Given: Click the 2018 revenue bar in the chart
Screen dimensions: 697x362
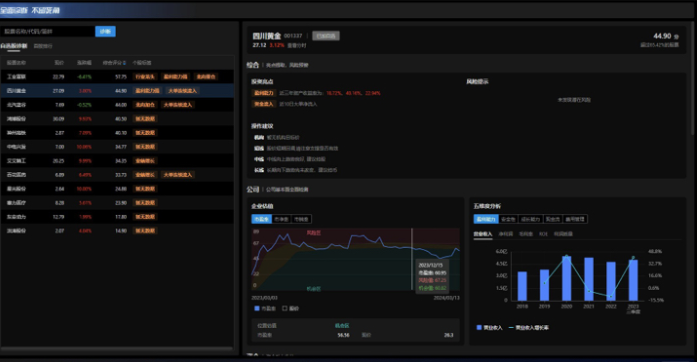Looking at the screenshot, I should pos(522,286).
